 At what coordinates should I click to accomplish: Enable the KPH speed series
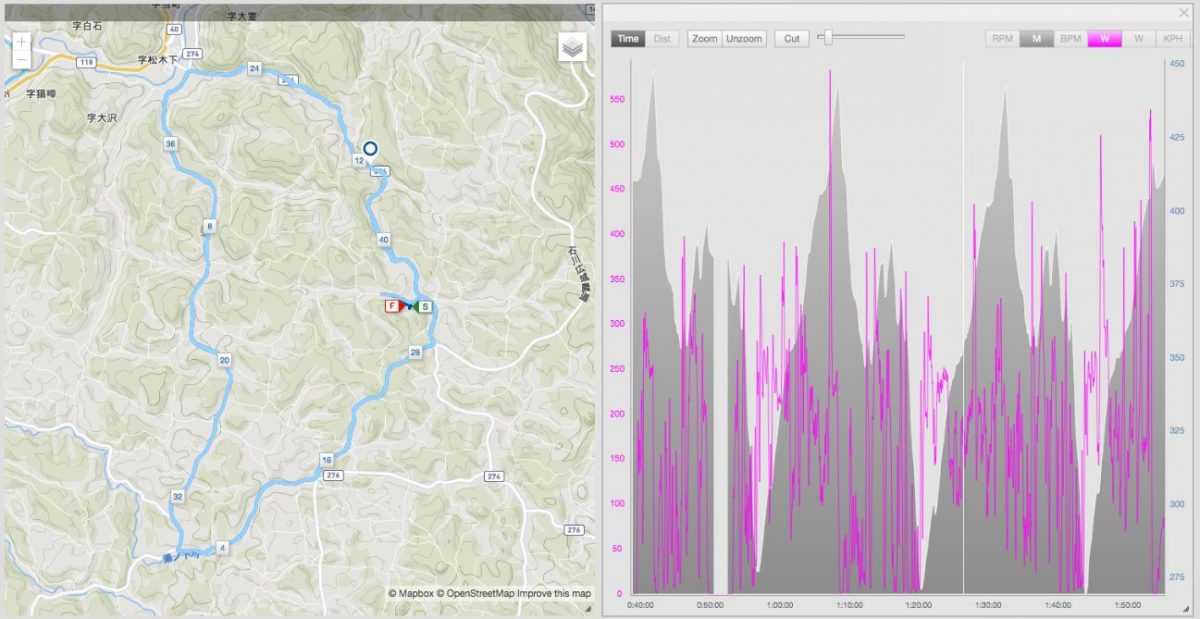tap(1172, 39)
